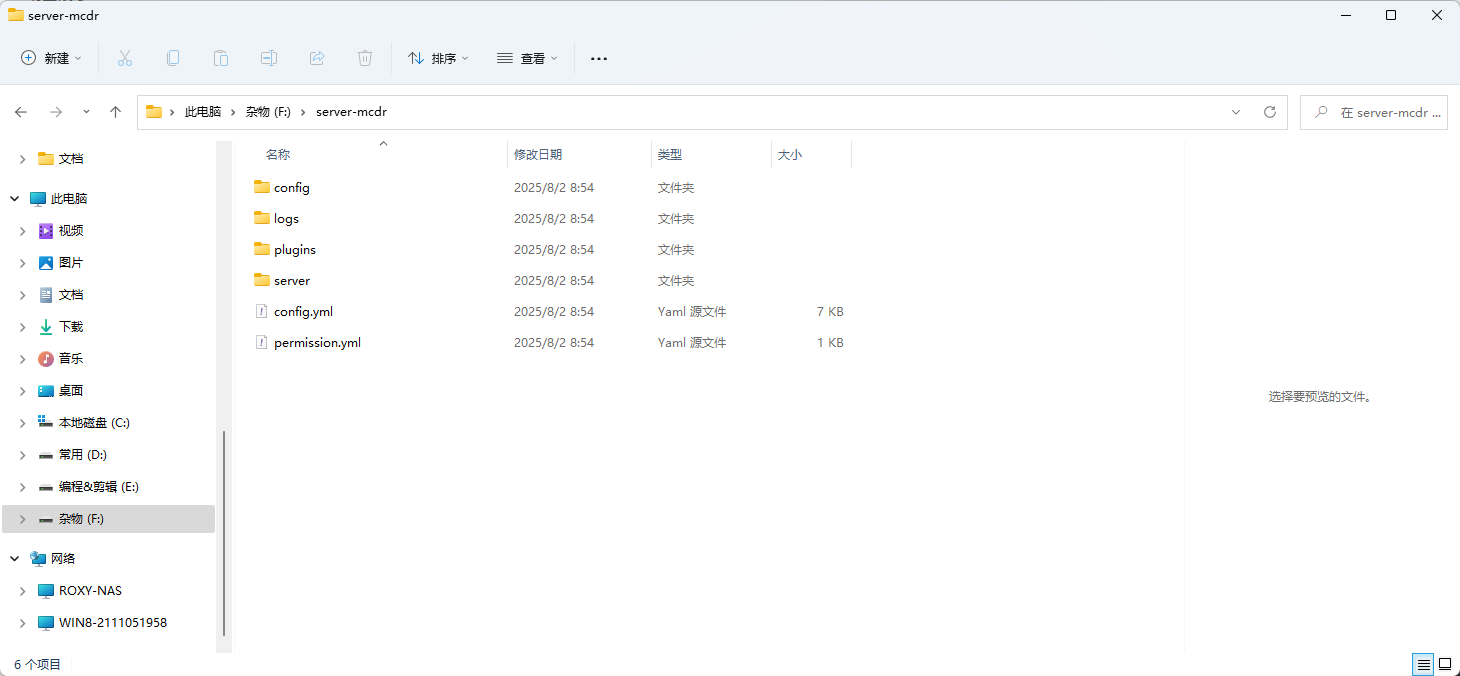Open the 排序 (Sort) dropdown menu

(x=438, y=58)
